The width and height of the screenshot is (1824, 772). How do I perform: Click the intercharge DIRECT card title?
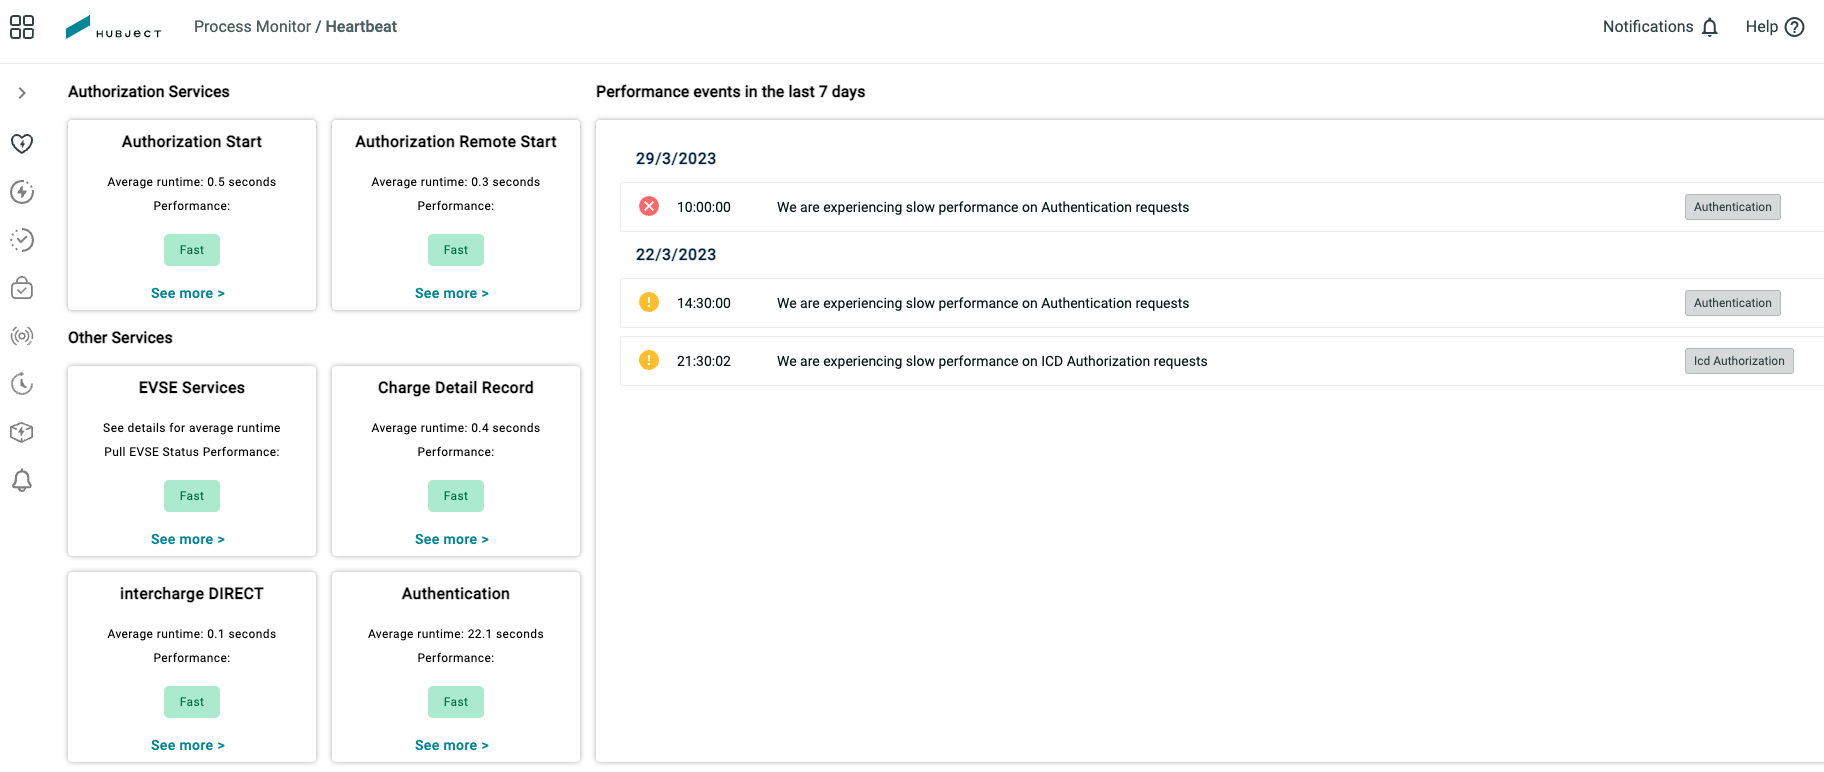click(x=192, y=594)
